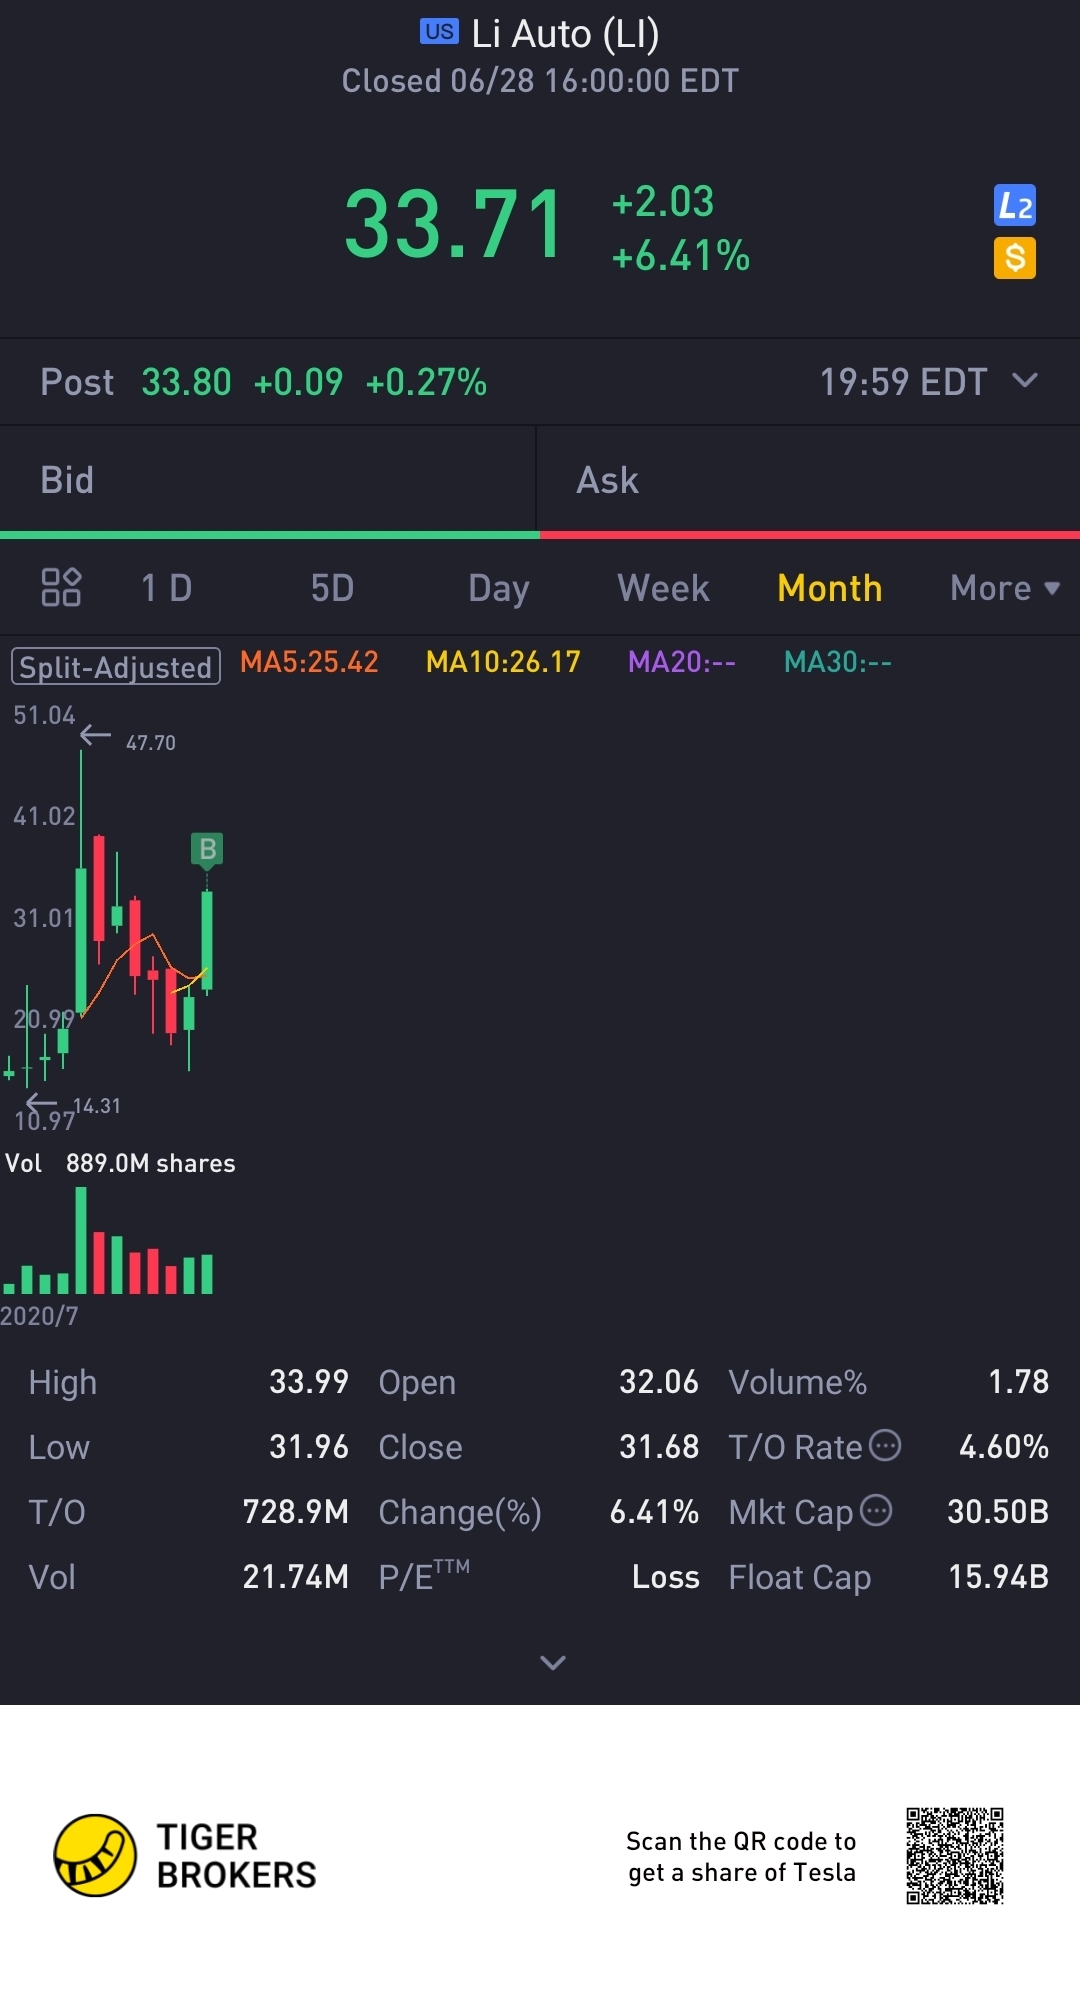Image resolution: width=1080 pixels, height=2007 pixels.
Task: Tap the Post 33.80 price
Action: tap(186, 382)
